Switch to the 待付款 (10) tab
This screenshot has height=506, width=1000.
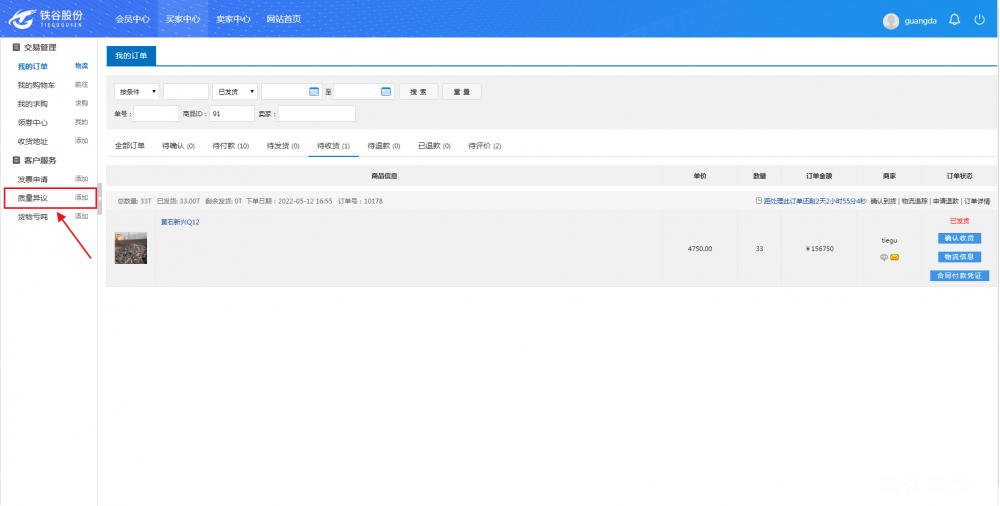pos(230,146)
